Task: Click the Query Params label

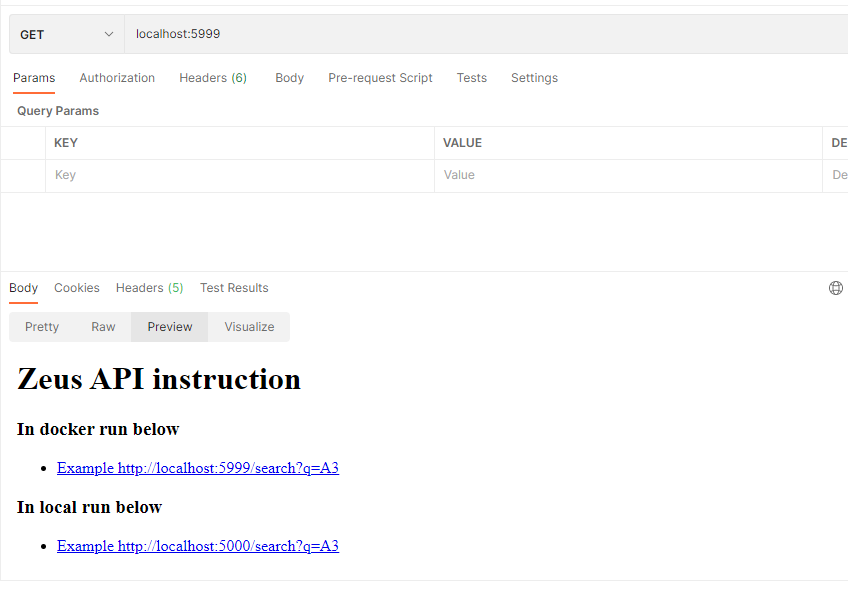Action: click(58, 111)
